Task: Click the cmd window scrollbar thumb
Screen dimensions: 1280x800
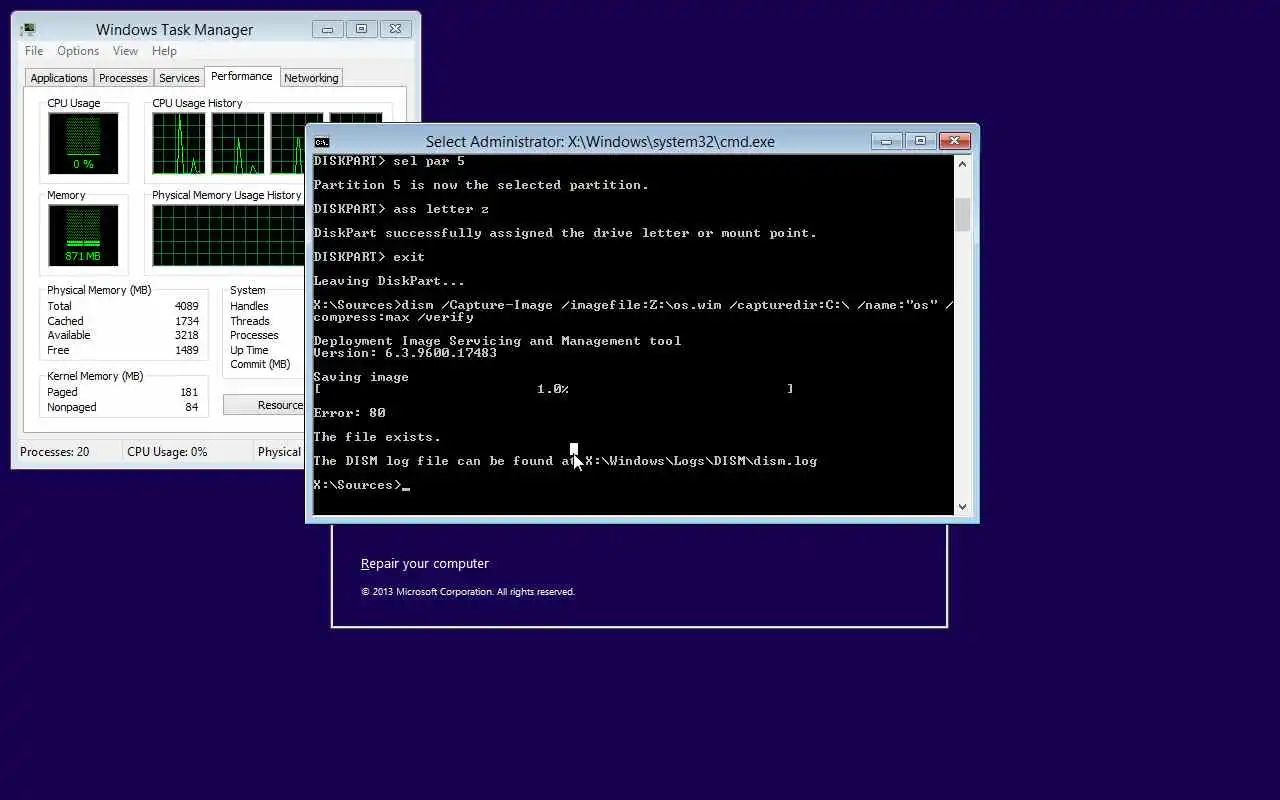Action: click(x=963, y=215)
